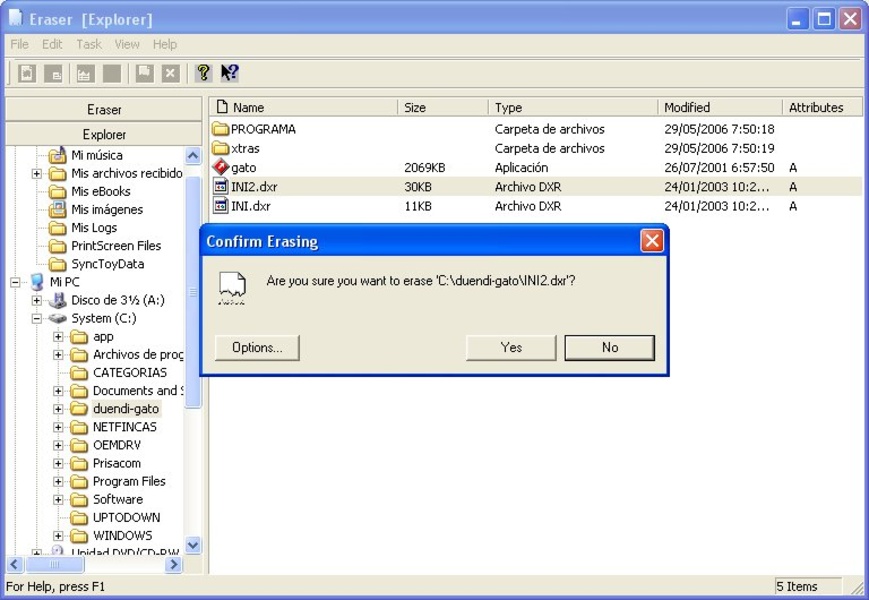Image resolution: width=869 pixels, height=600 pixels.
Task: Activate the What's This context help pointer
Action: (x=230, y=73)
